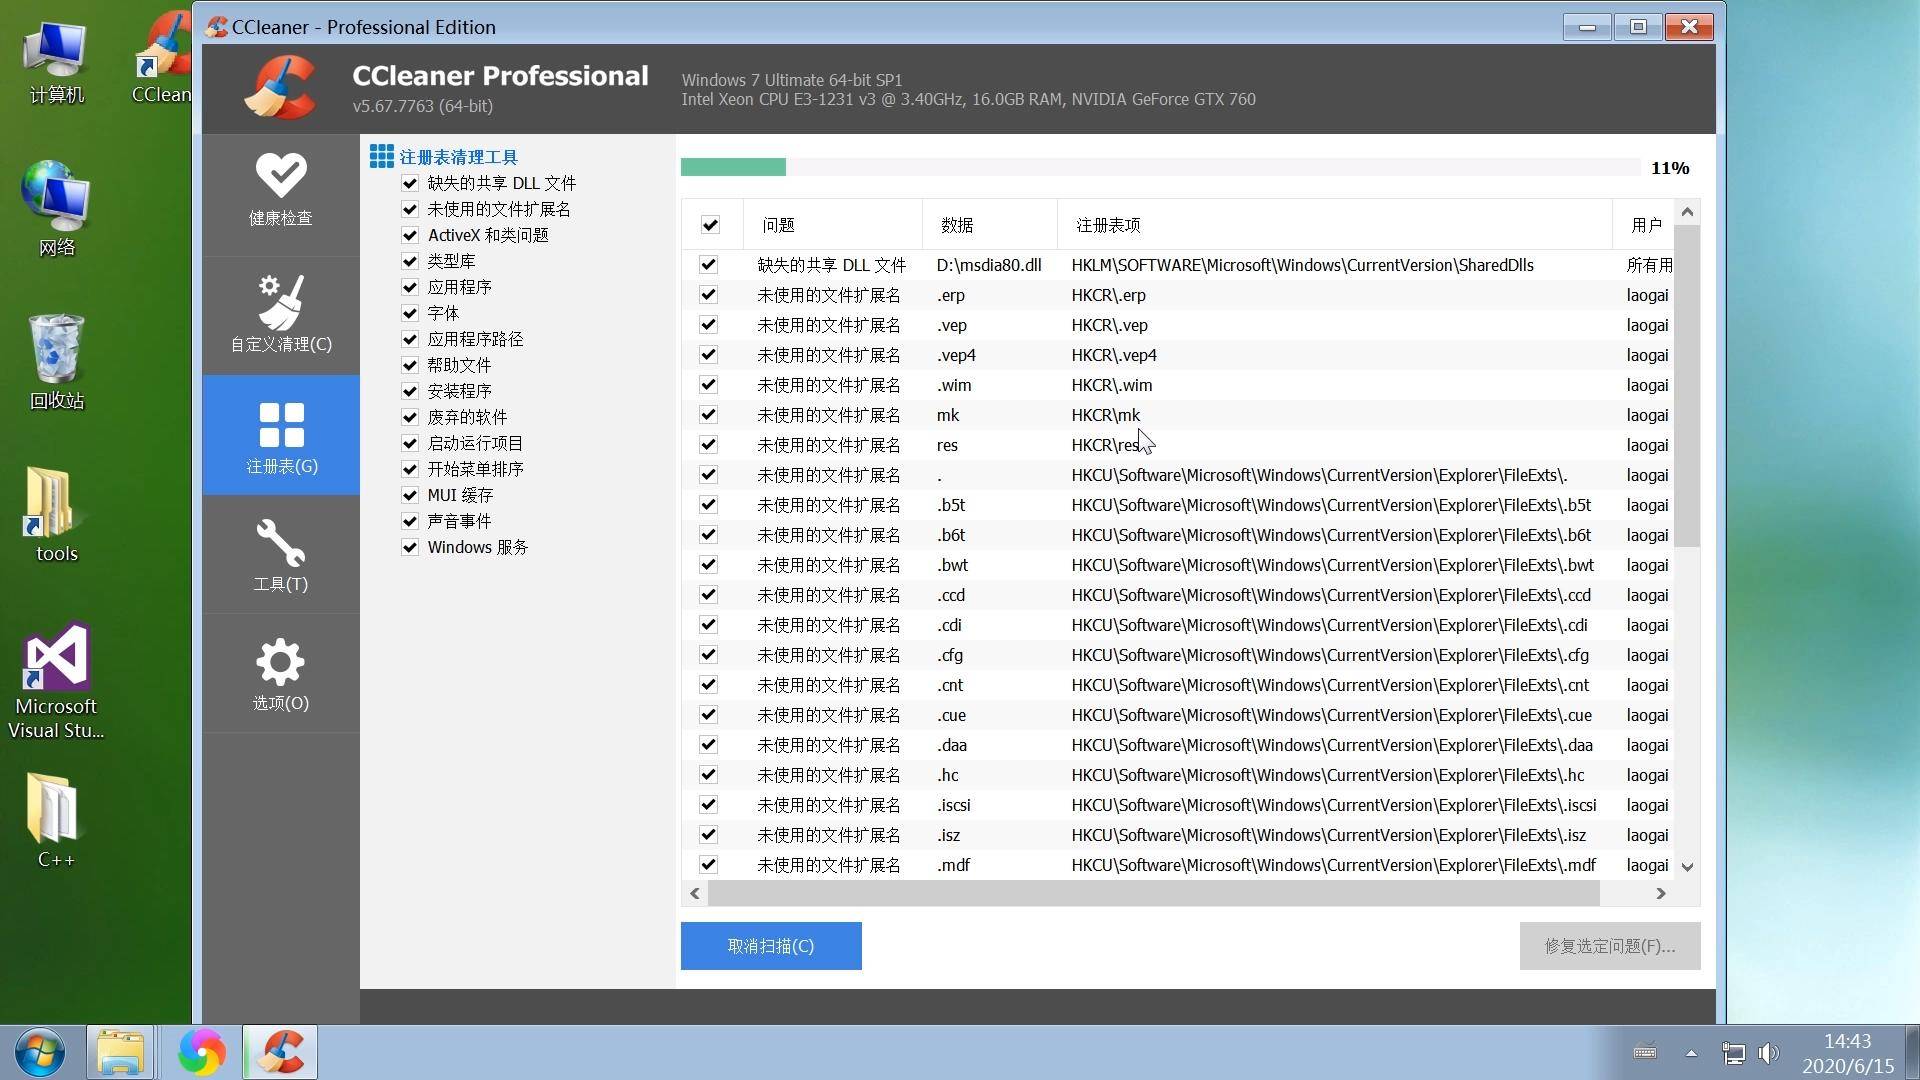Select the Network (网络) desktop icon
This screenshot has height=1080, width=1920.
[56, 208]
